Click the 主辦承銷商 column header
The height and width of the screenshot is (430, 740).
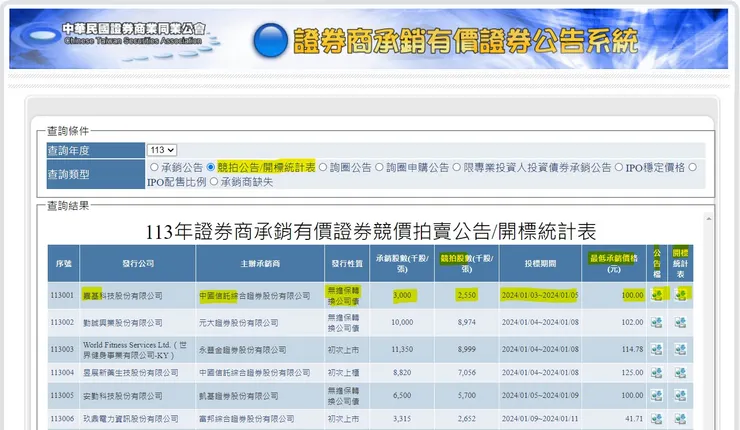pyautogui.click(x=260, y=263)
